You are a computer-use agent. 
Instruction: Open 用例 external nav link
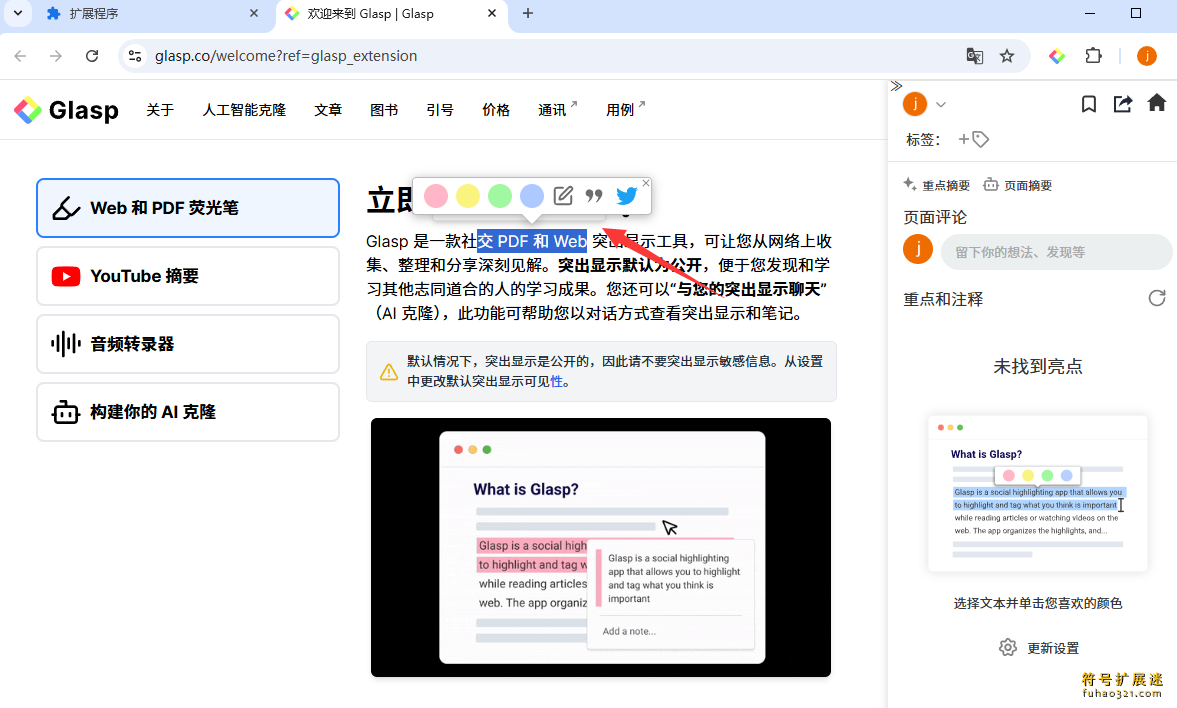click(625, 110)
